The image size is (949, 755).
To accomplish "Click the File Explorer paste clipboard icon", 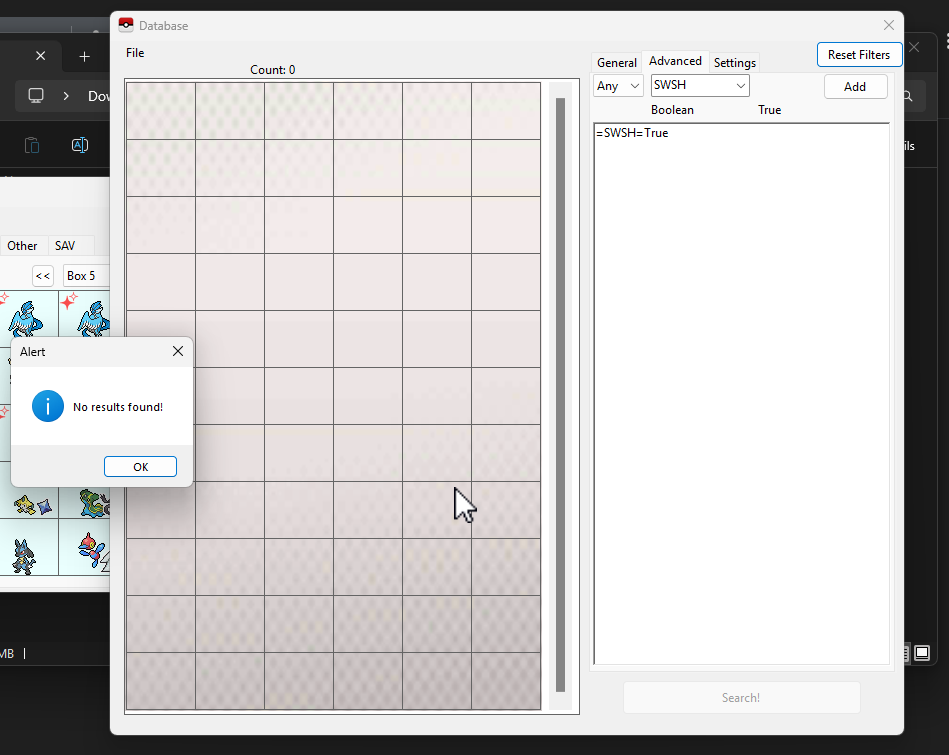I will click(31, 145).
